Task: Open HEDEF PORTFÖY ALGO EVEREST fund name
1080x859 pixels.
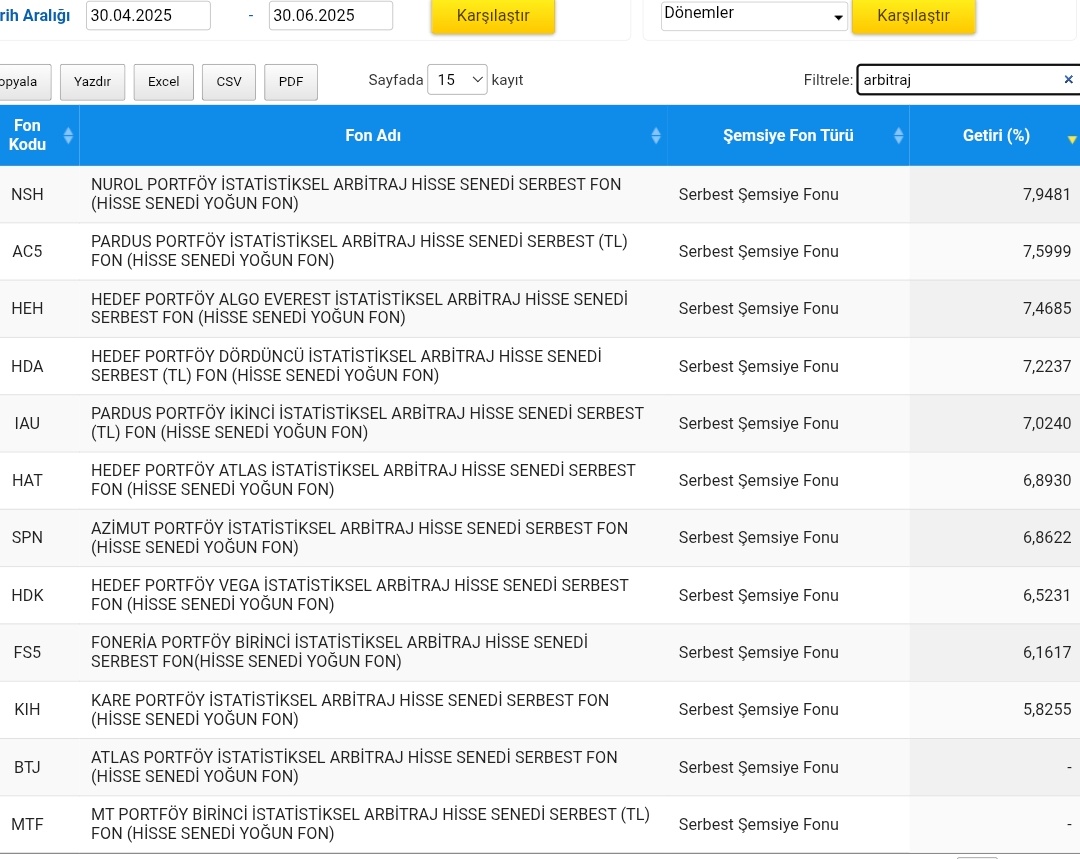Action: pyautogui.click(x=360, y=308)
